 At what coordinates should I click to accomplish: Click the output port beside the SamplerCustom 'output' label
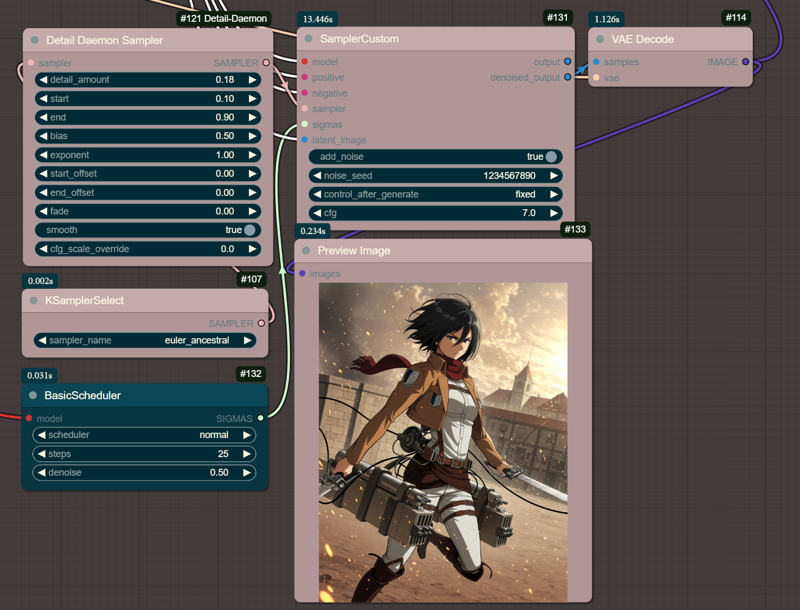pos(567,62)
